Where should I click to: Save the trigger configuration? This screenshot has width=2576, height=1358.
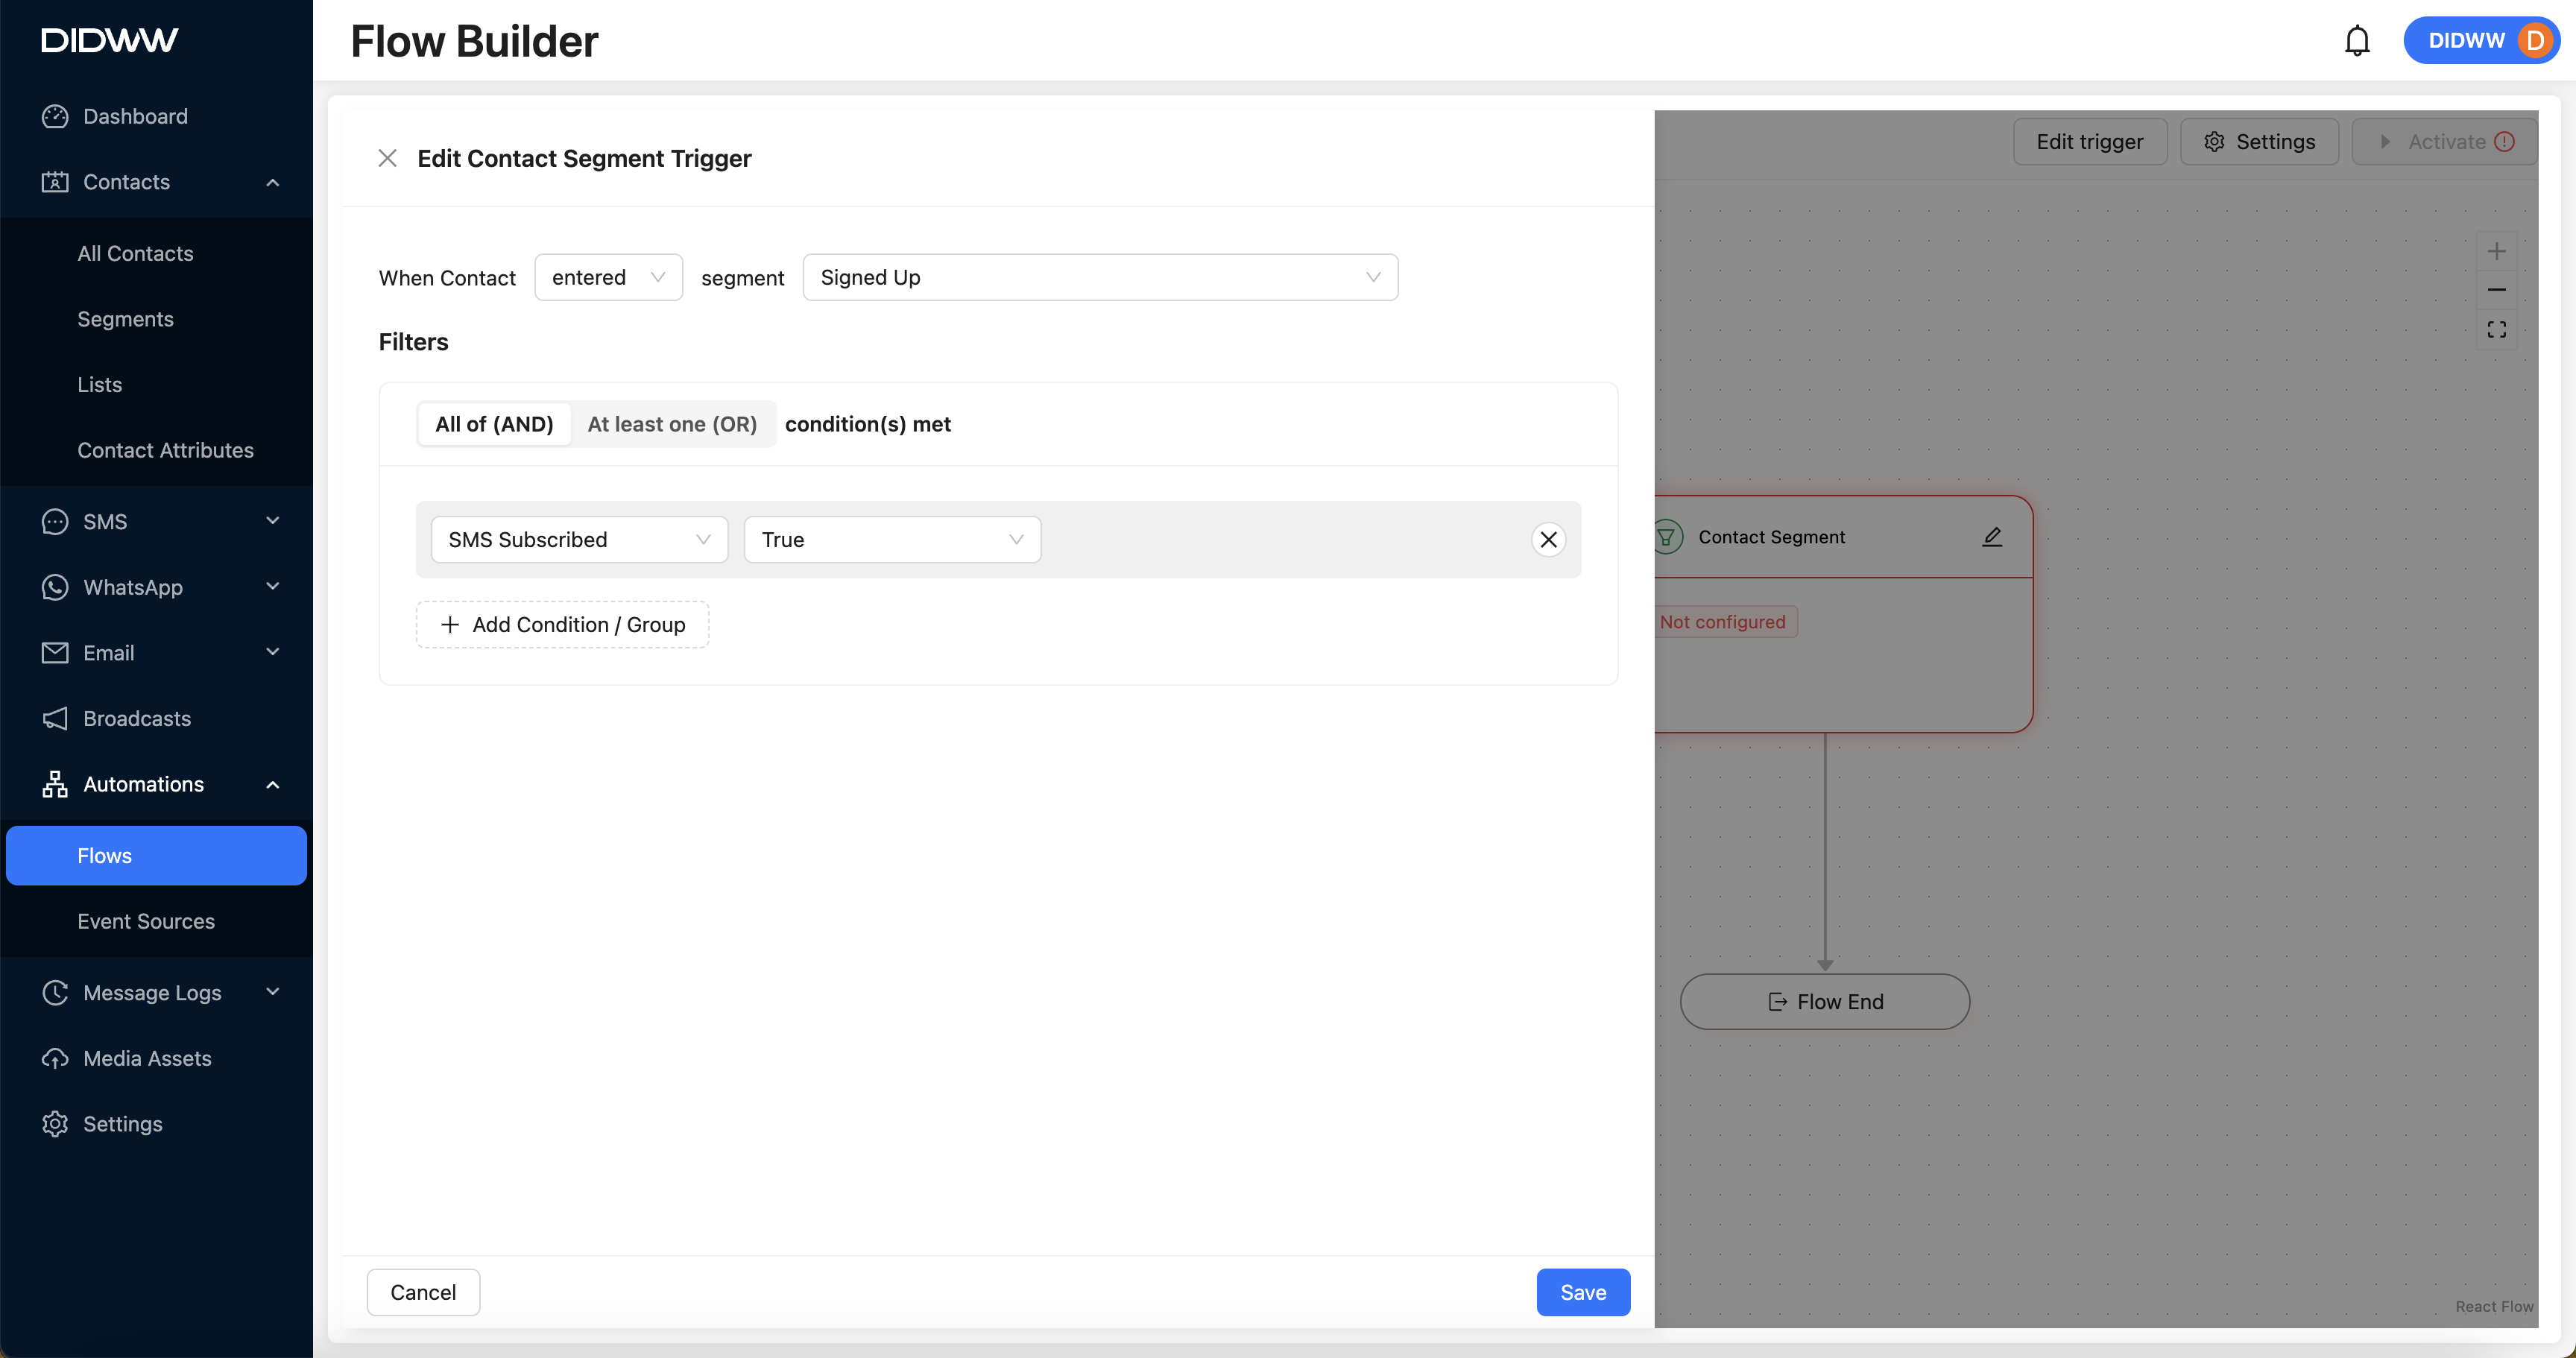click(1582, 1292)
